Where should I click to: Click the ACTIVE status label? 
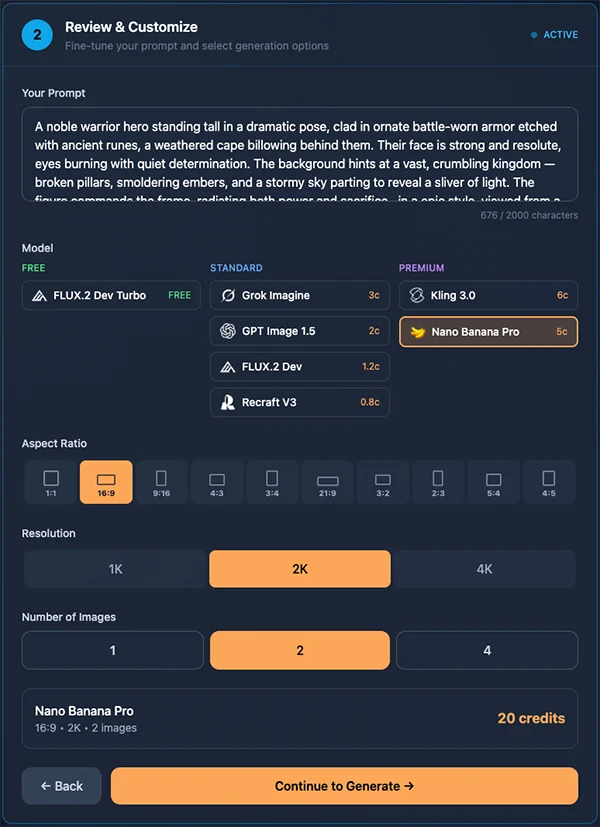tap(556, 34)
